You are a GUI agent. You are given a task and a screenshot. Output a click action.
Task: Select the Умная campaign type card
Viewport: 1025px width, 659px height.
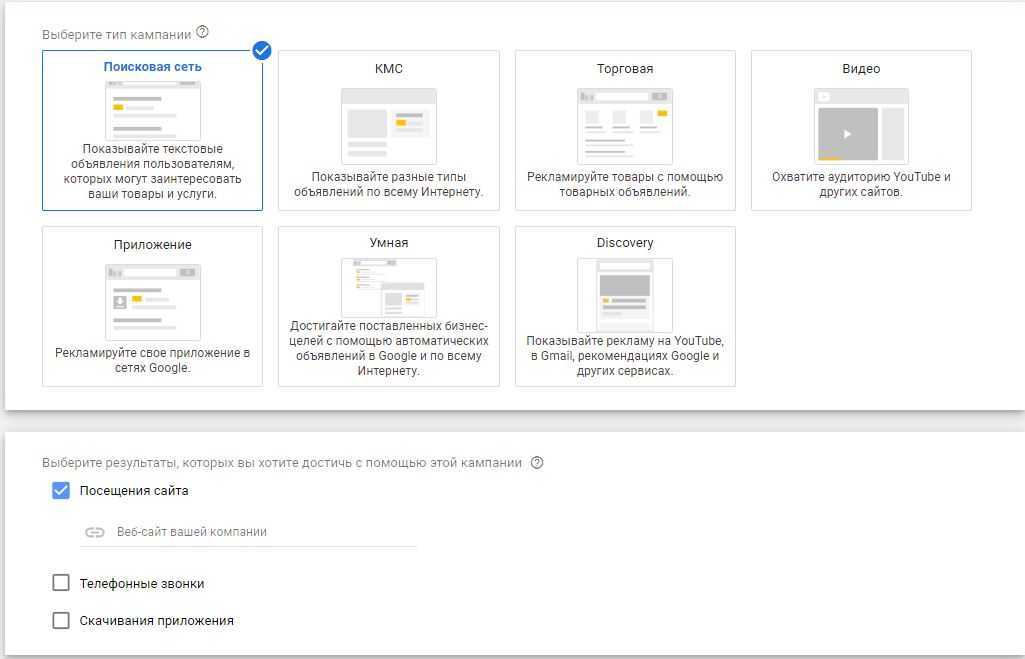[x=388, y=306]
